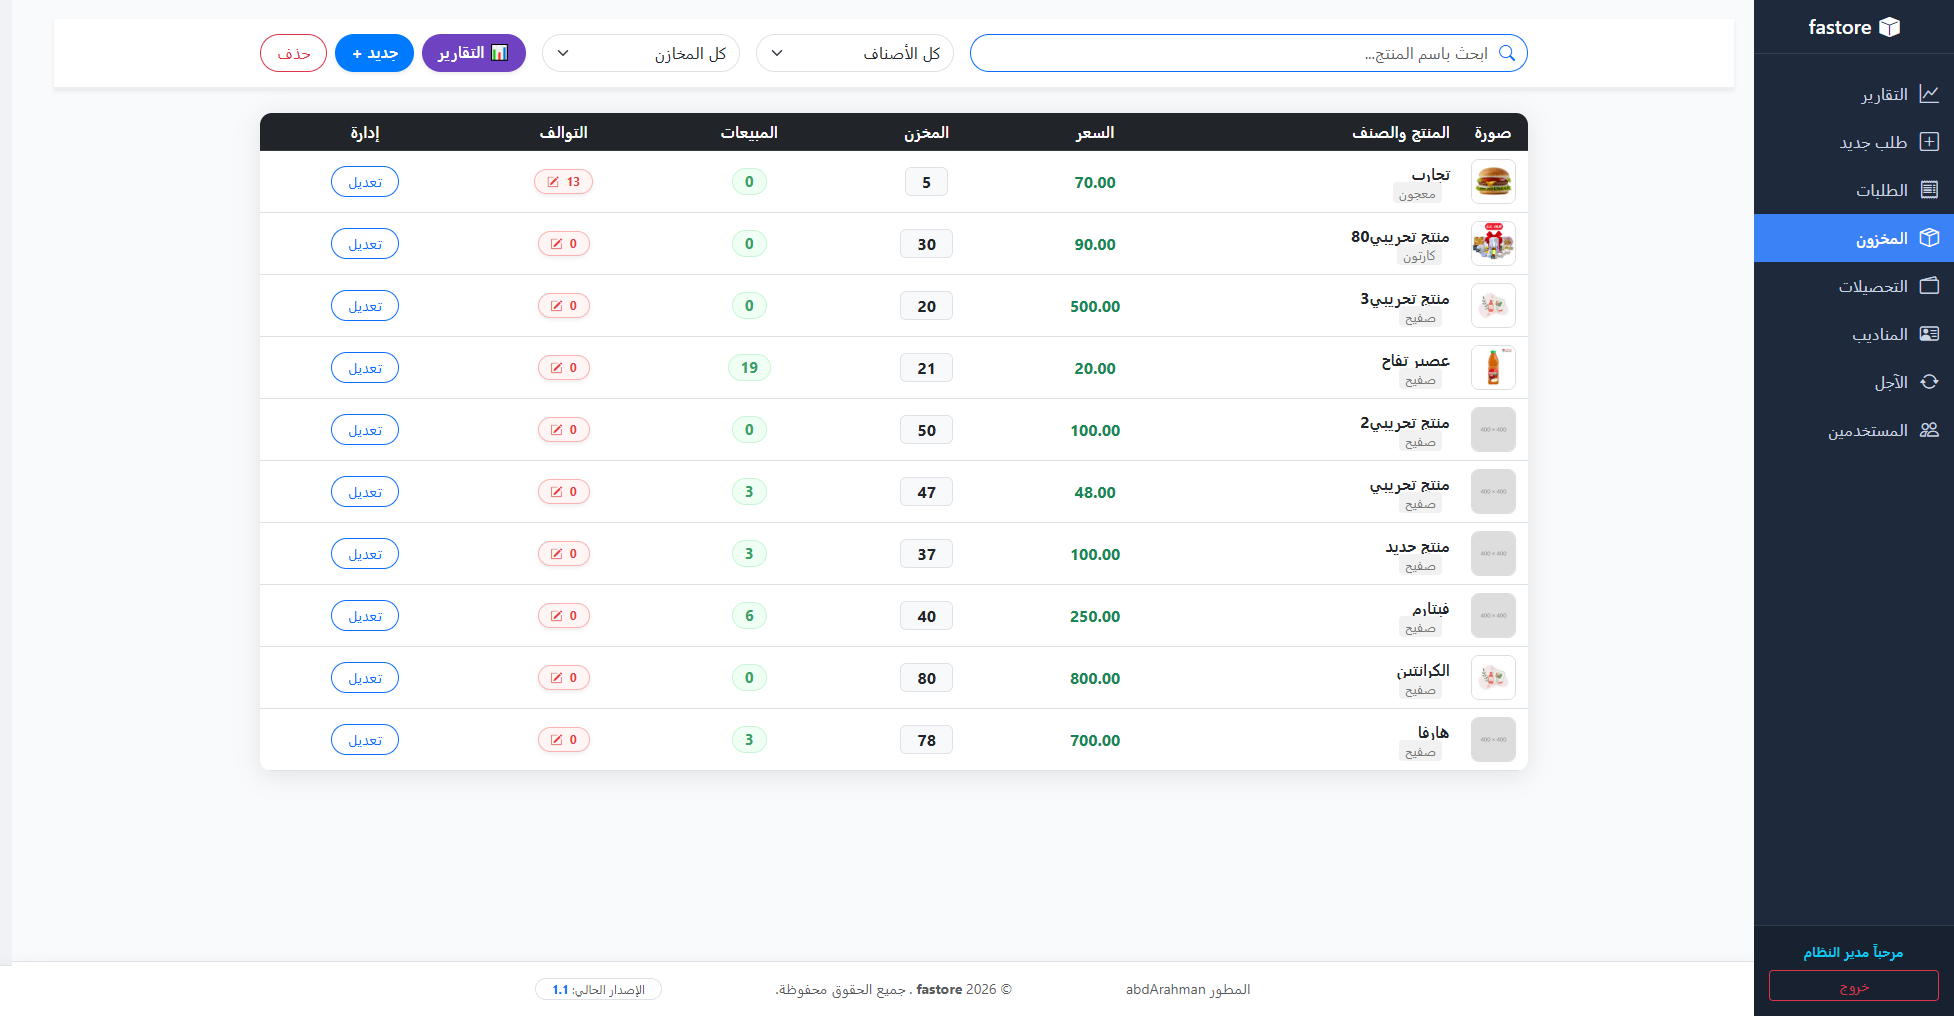
Task: Click the delegates ID card icon
Action: (x=1929, y=334)
